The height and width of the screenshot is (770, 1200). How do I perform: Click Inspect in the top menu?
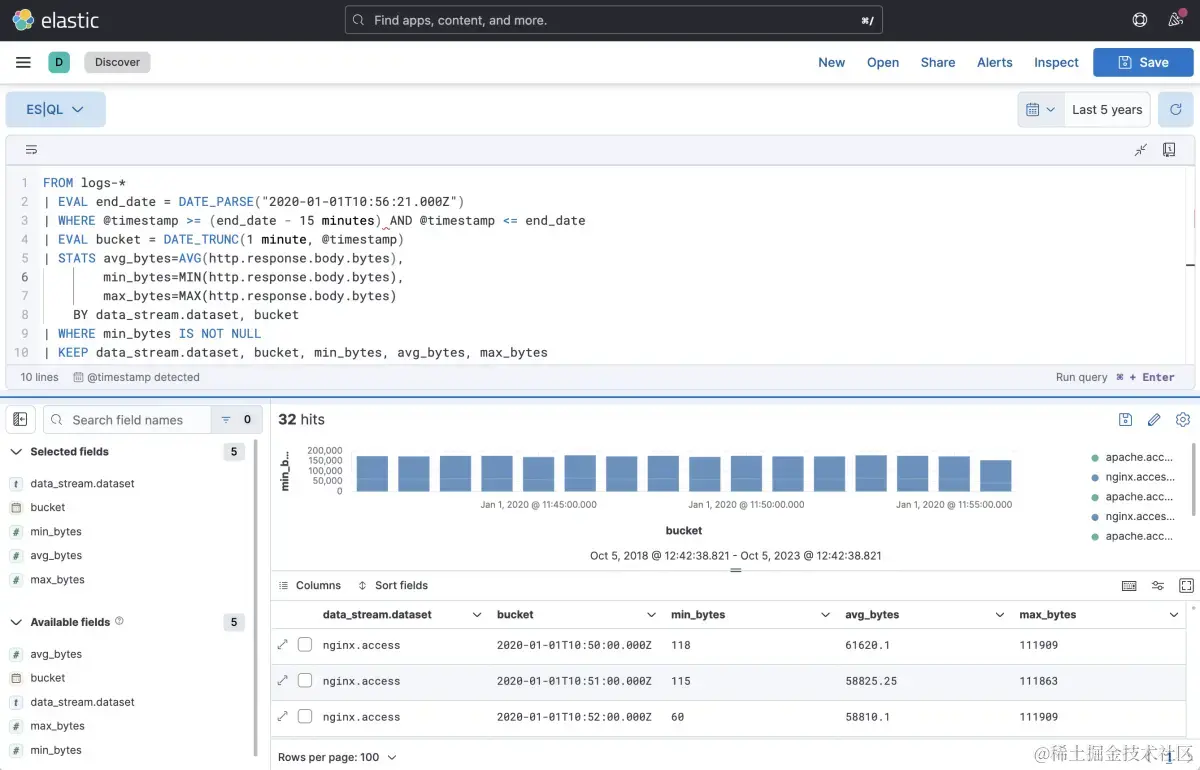click(1056, 62)
